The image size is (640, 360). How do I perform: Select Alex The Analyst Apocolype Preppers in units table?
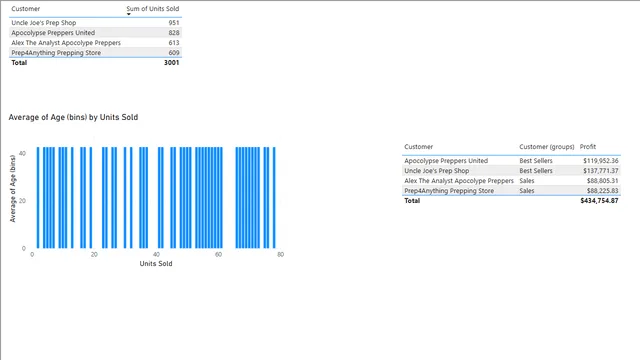pyautogui.click(x=66, y=43)
